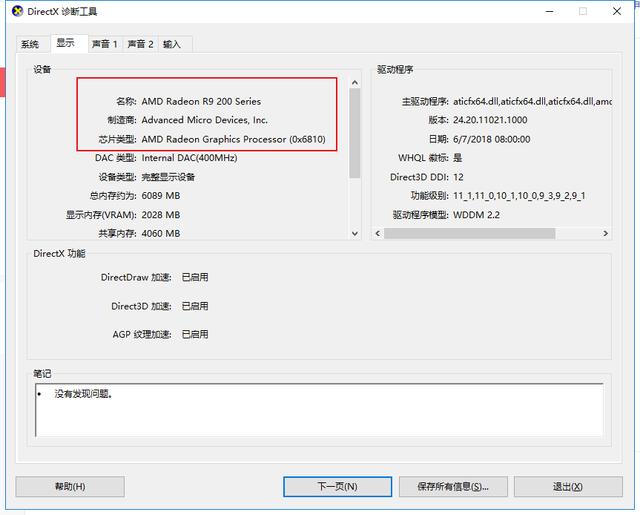Click the 2028 MB VRAM value
Viewport: 640px width, 515px height.
click(161, 215)
